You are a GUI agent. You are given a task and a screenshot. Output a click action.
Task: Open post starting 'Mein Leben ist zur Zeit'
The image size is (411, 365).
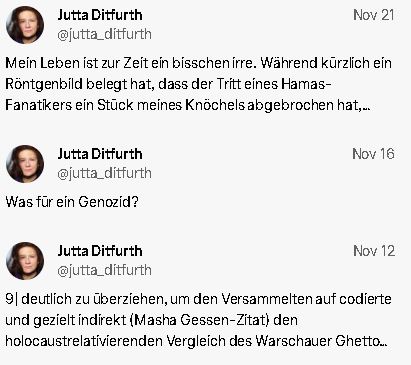(x=199, y=84)
